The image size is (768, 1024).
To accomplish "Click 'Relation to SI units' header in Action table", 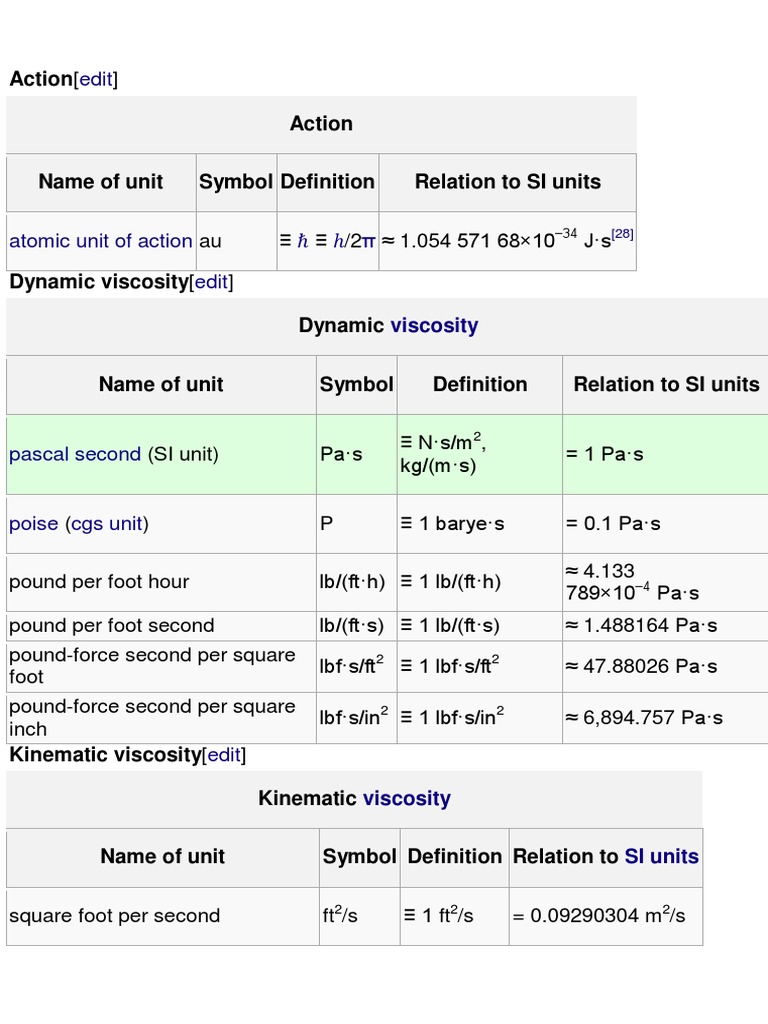I will [507, 182].
